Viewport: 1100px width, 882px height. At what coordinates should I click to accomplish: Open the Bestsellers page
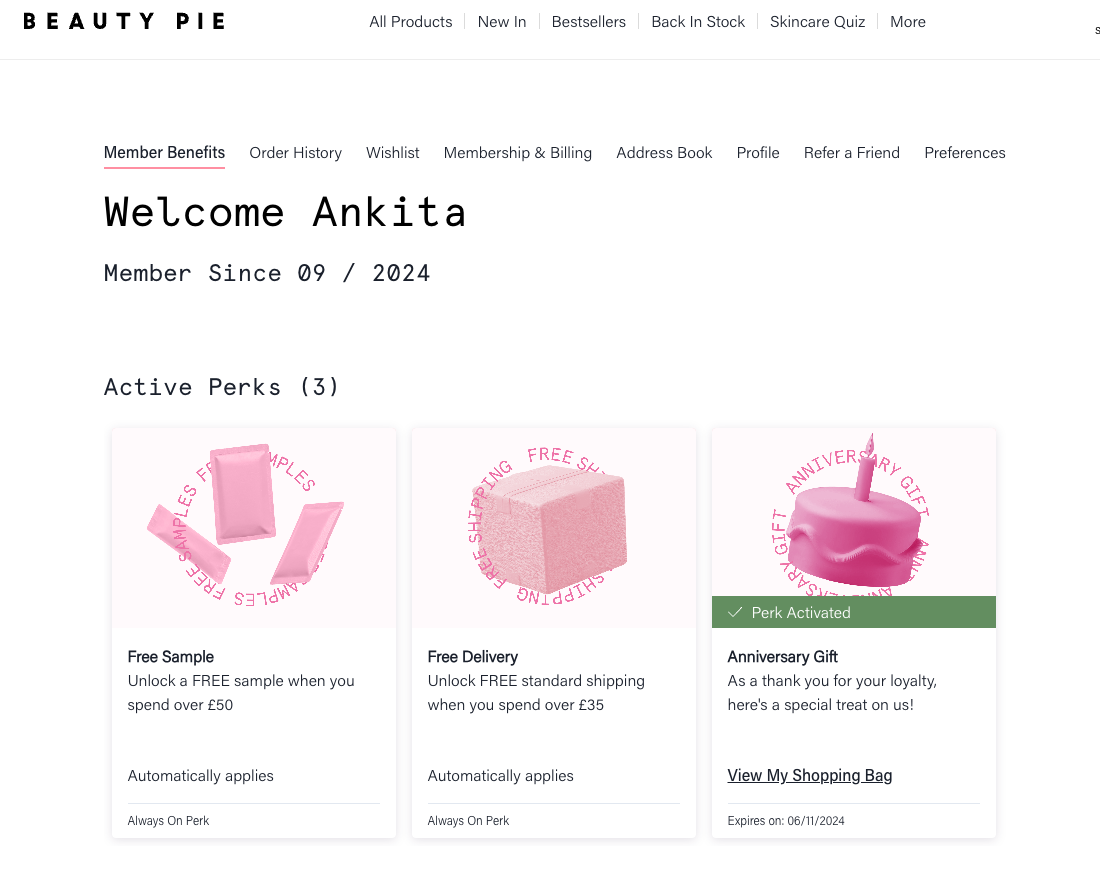point(589,22)
